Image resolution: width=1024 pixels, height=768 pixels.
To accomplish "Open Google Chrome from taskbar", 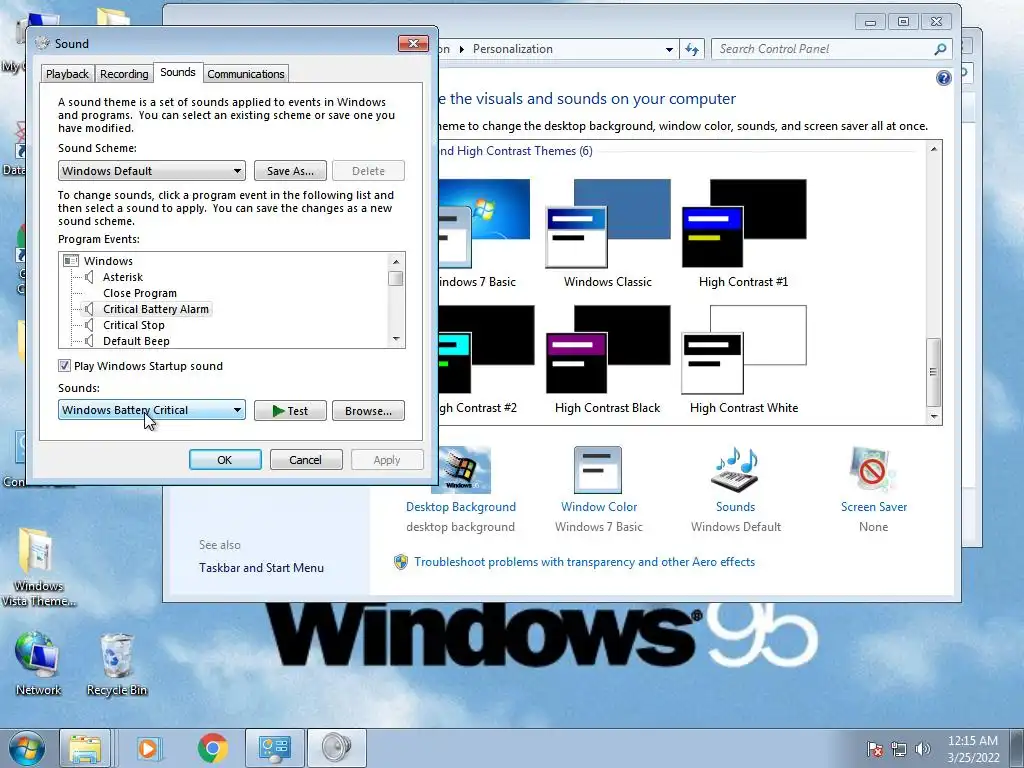I will 212,748.
